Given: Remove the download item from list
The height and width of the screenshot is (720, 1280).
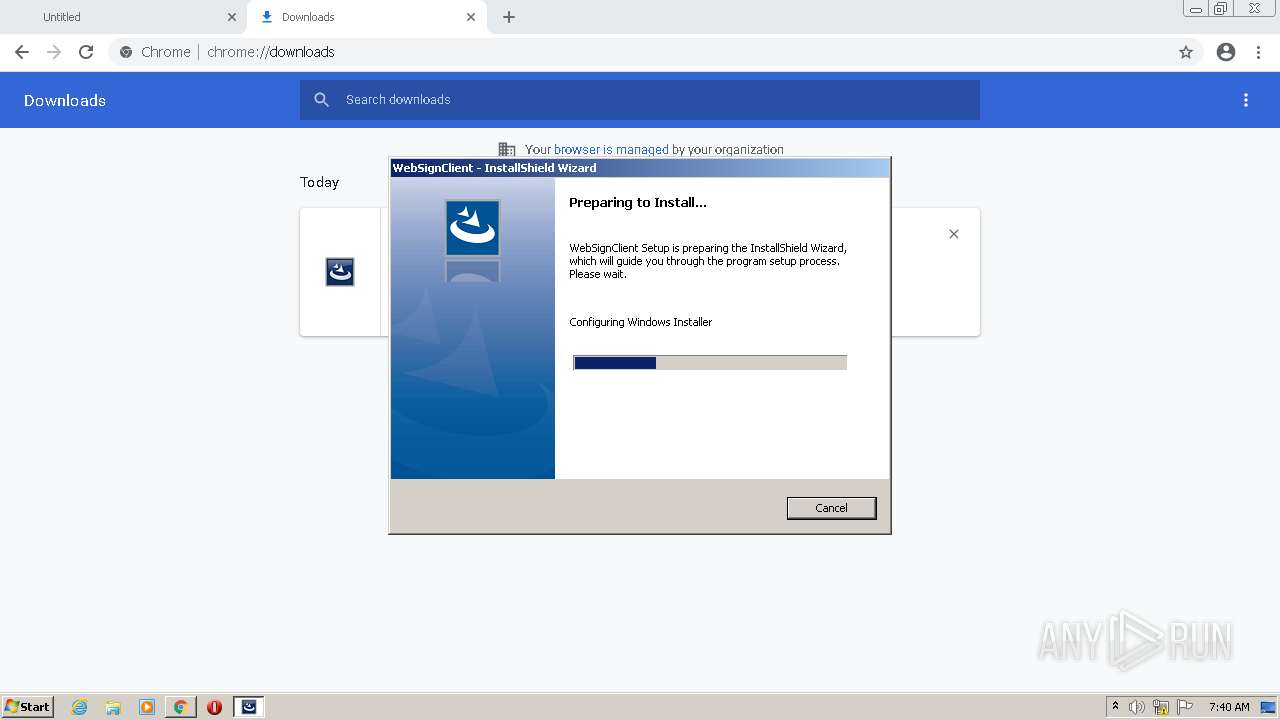Looking at the screenshot, I should tap(954, 234).
